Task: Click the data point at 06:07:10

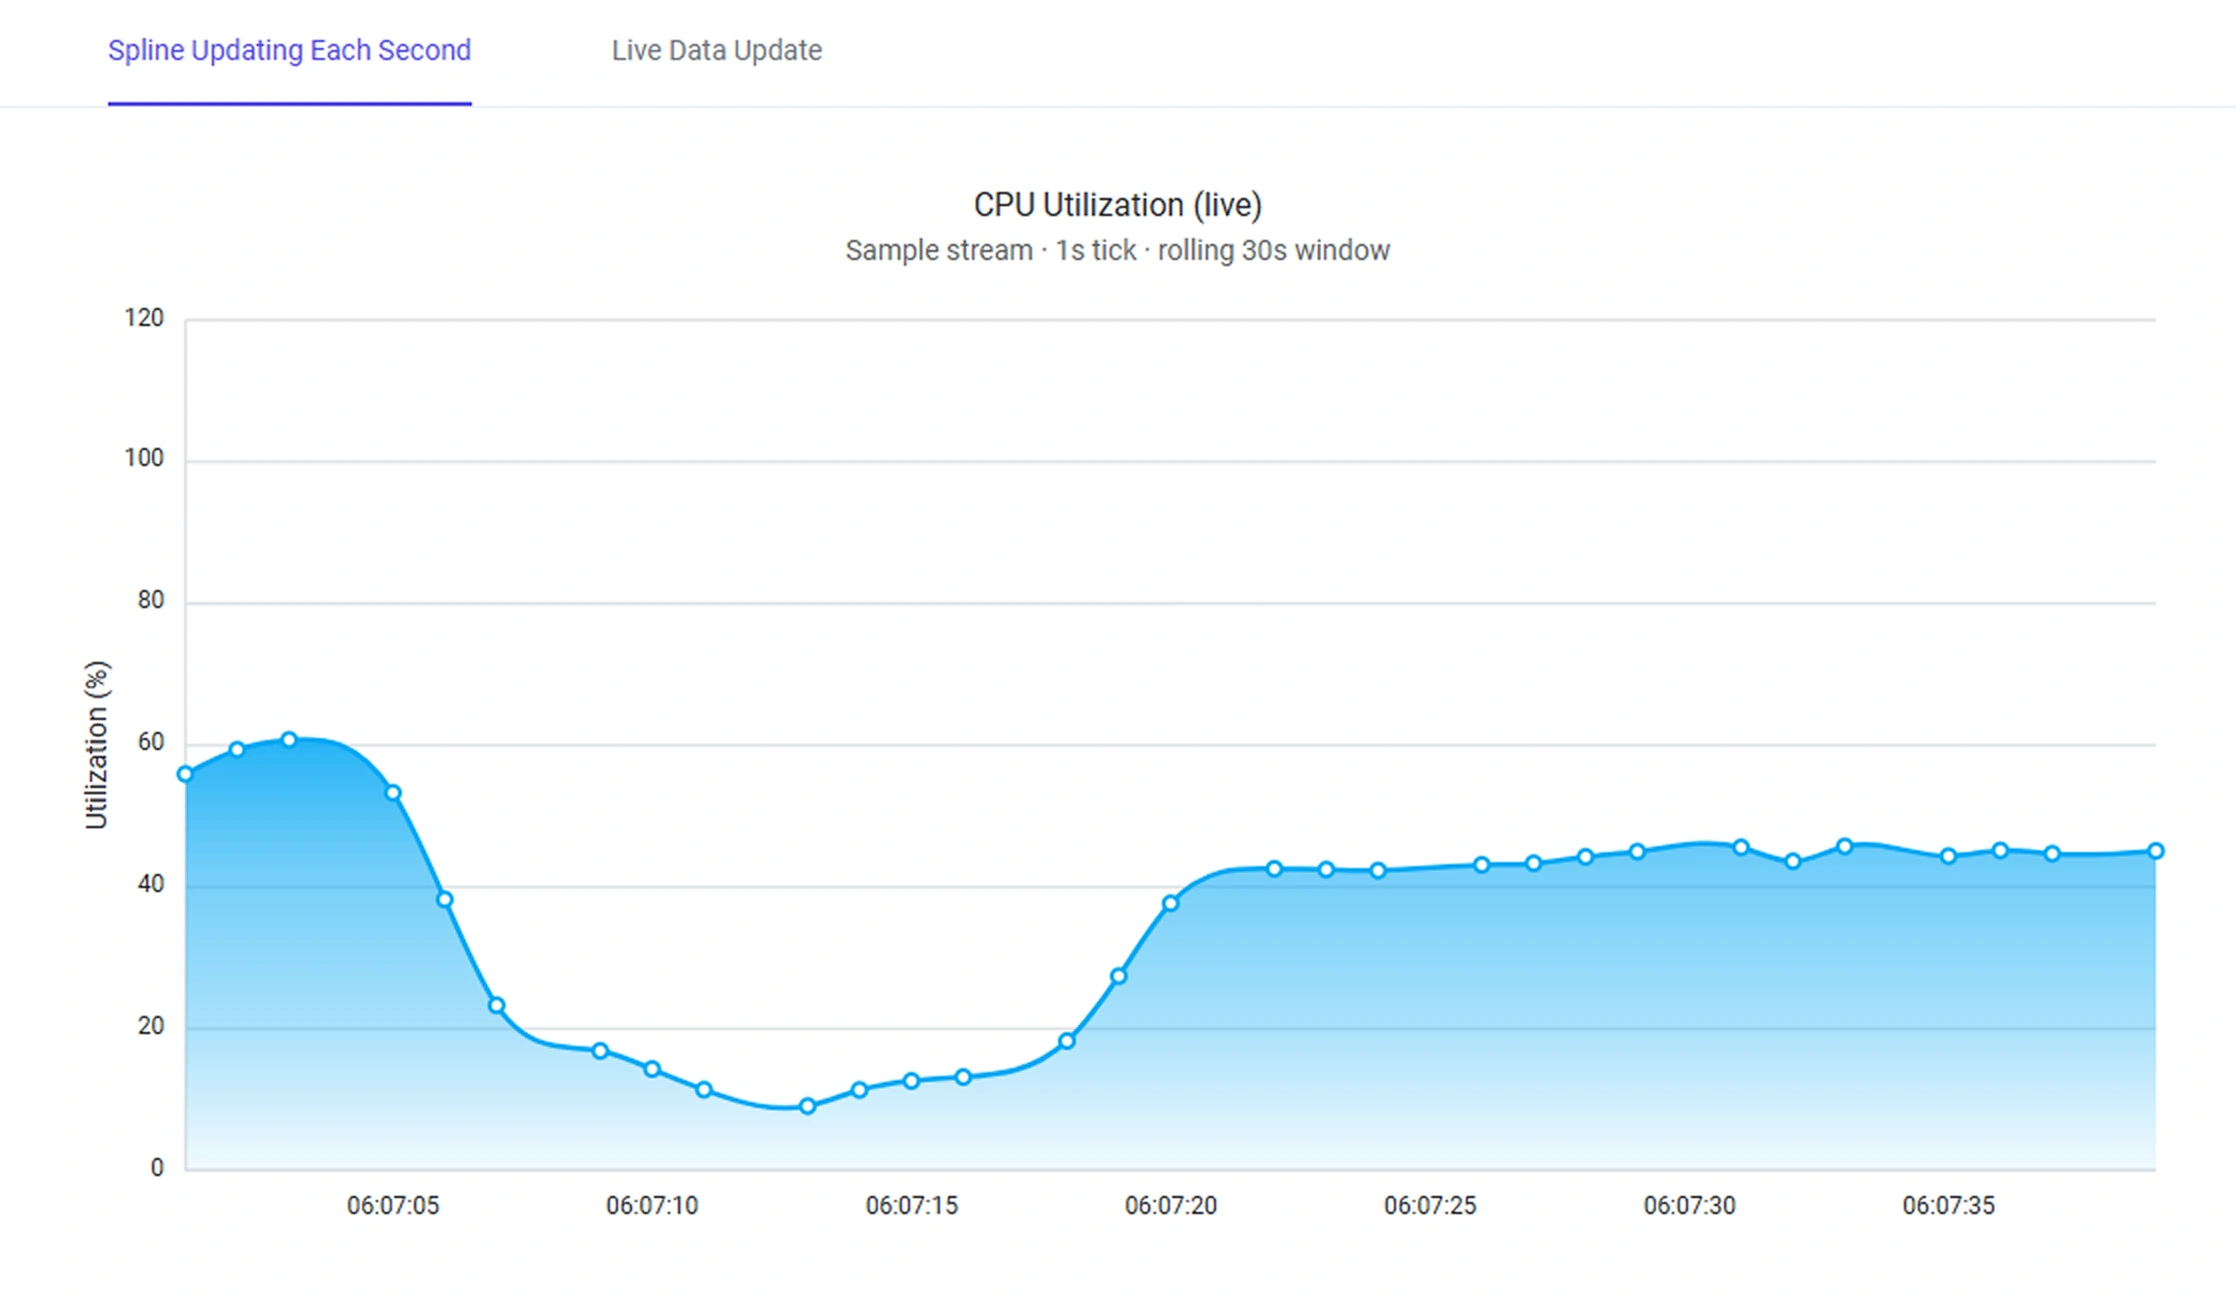Action: point(652,1069)
